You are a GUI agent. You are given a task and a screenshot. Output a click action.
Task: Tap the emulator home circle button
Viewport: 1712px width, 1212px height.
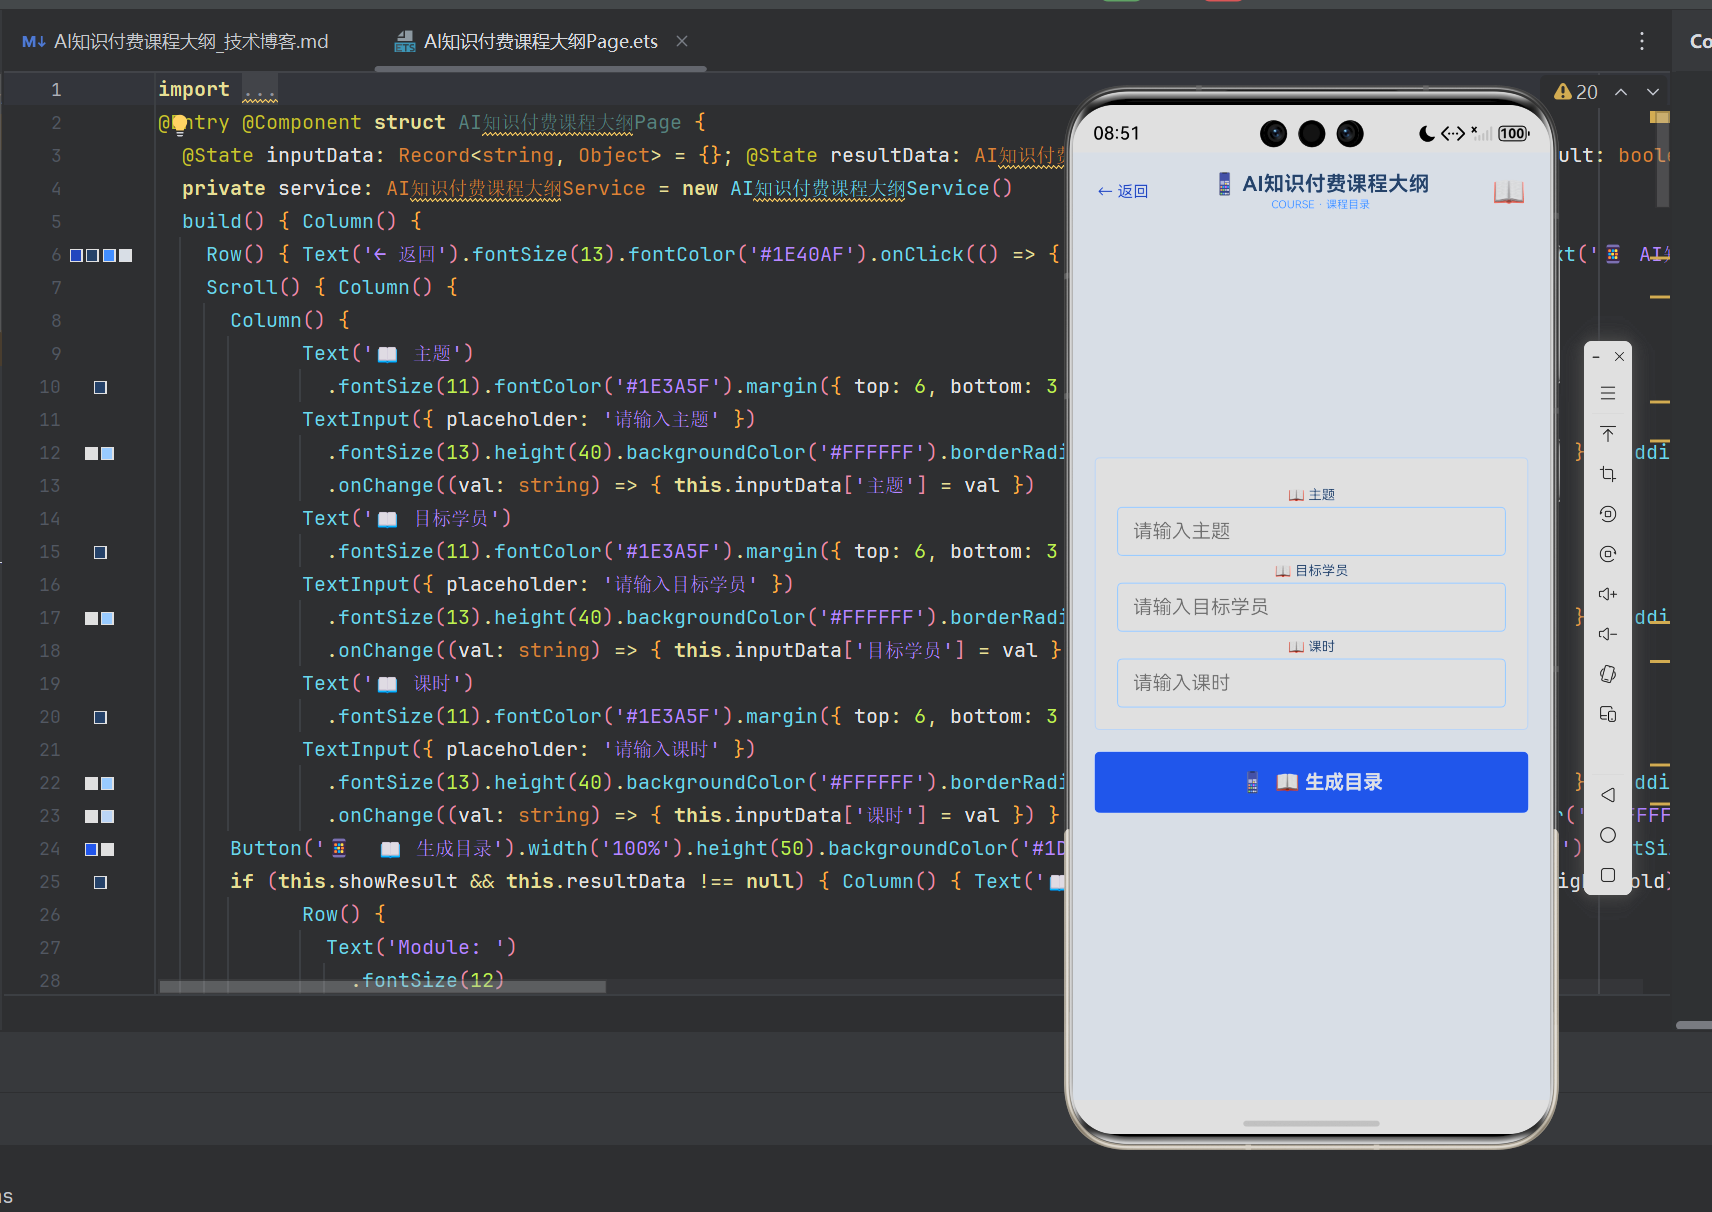(1608, 835)
